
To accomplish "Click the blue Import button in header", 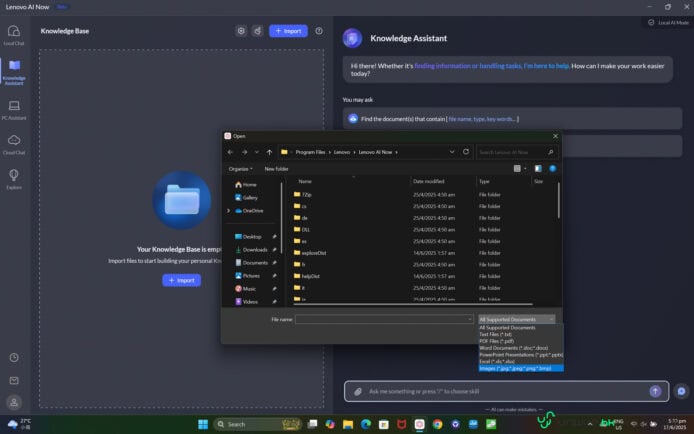I will (x=288, y=31).
